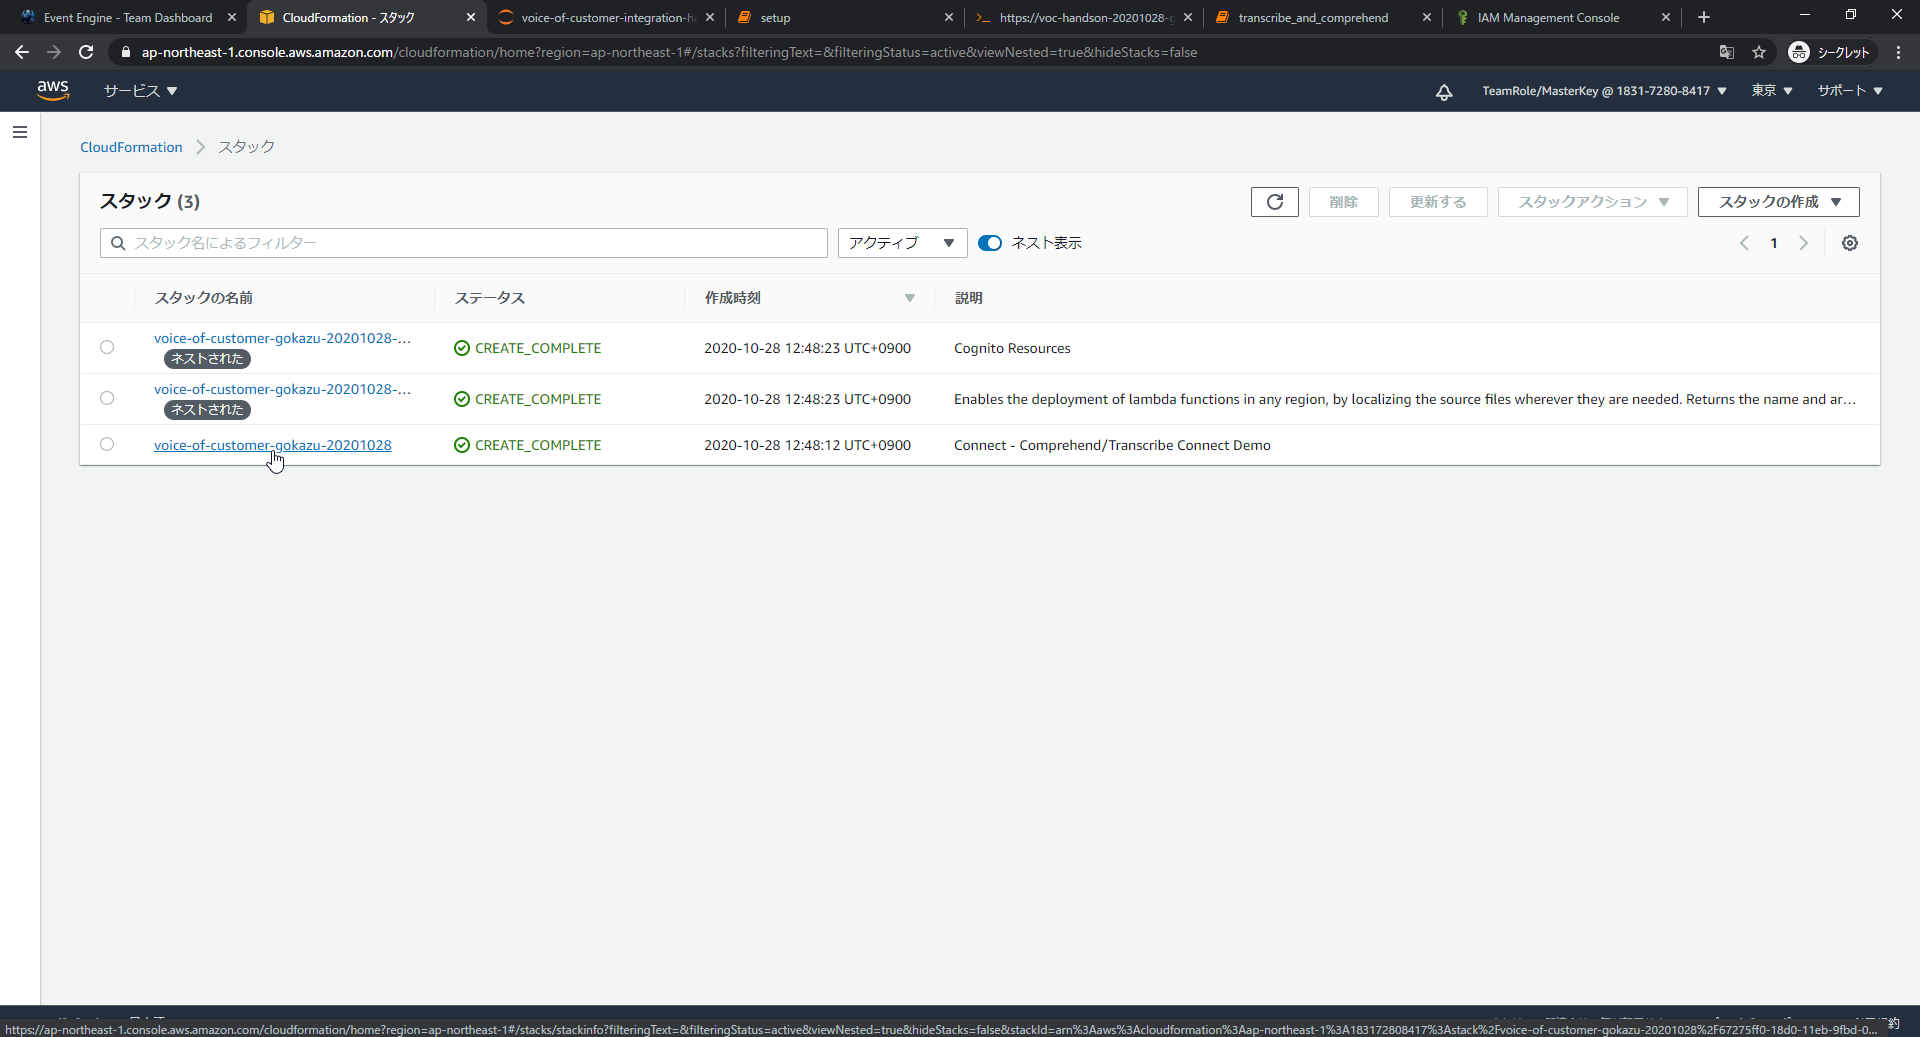Select radio for lambda deployment nested stack

point(107,398)
